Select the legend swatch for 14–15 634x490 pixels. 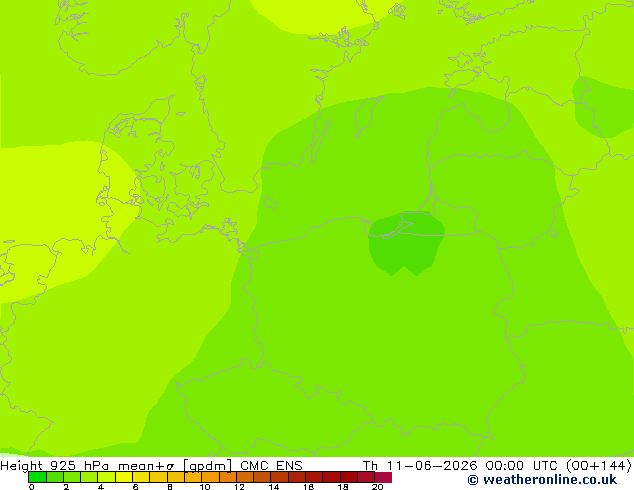(280, 477)
